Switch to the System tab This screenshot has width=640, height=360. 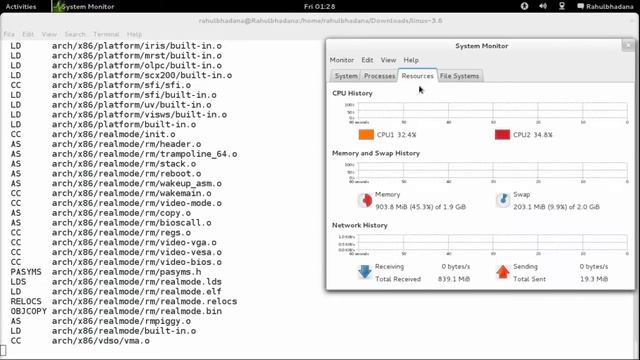coord(346,76)
